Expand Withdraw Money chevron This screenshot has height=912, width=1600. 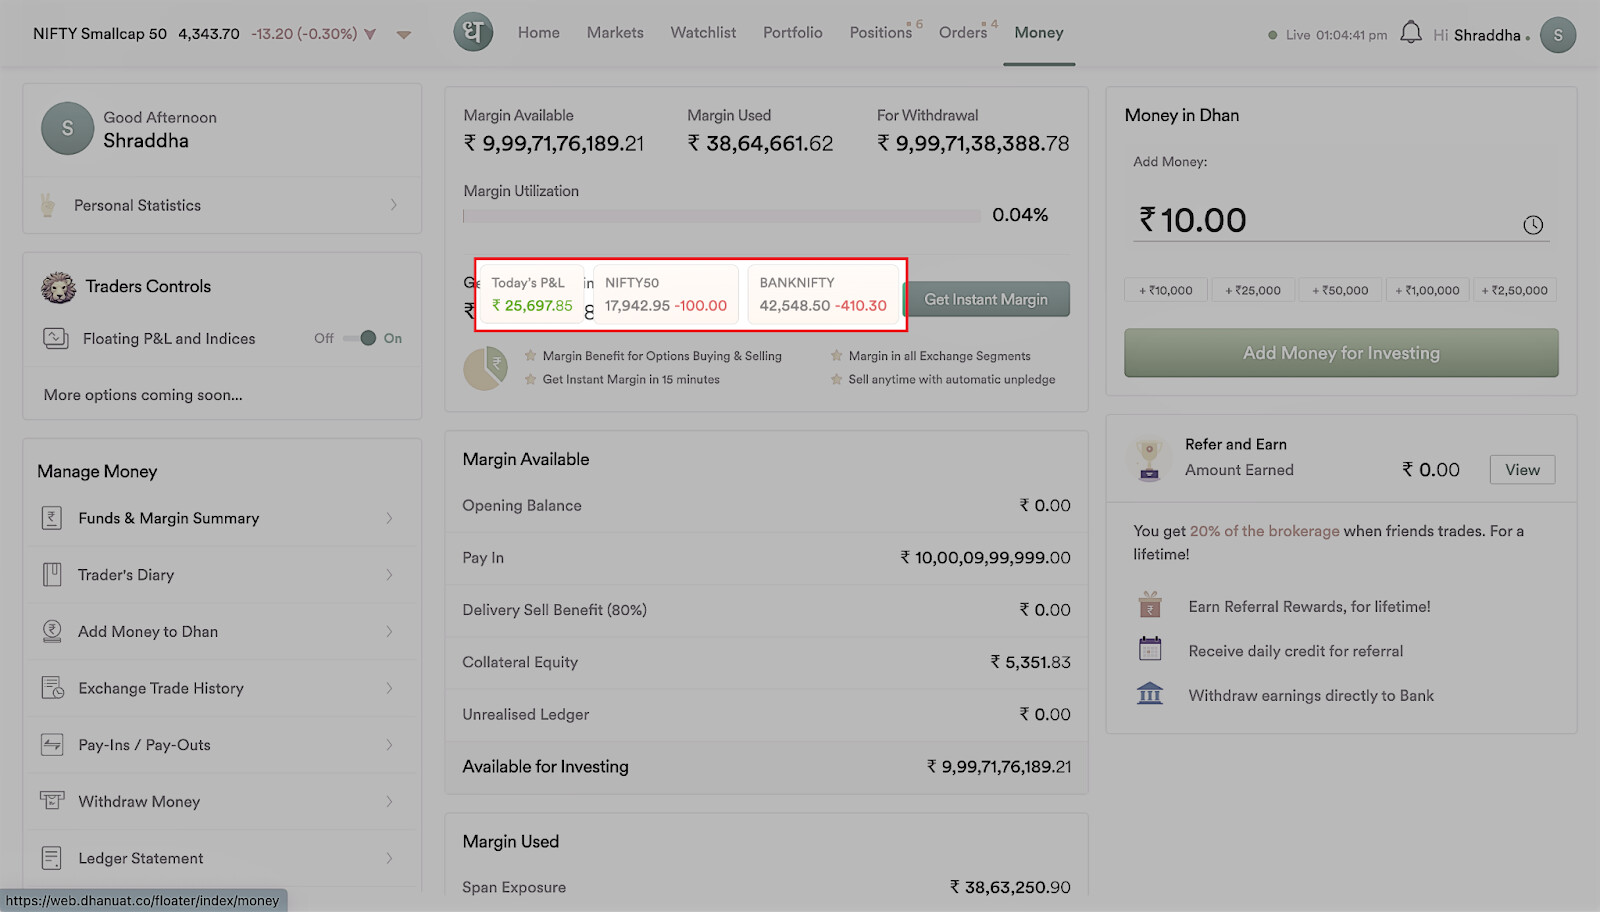389,801
